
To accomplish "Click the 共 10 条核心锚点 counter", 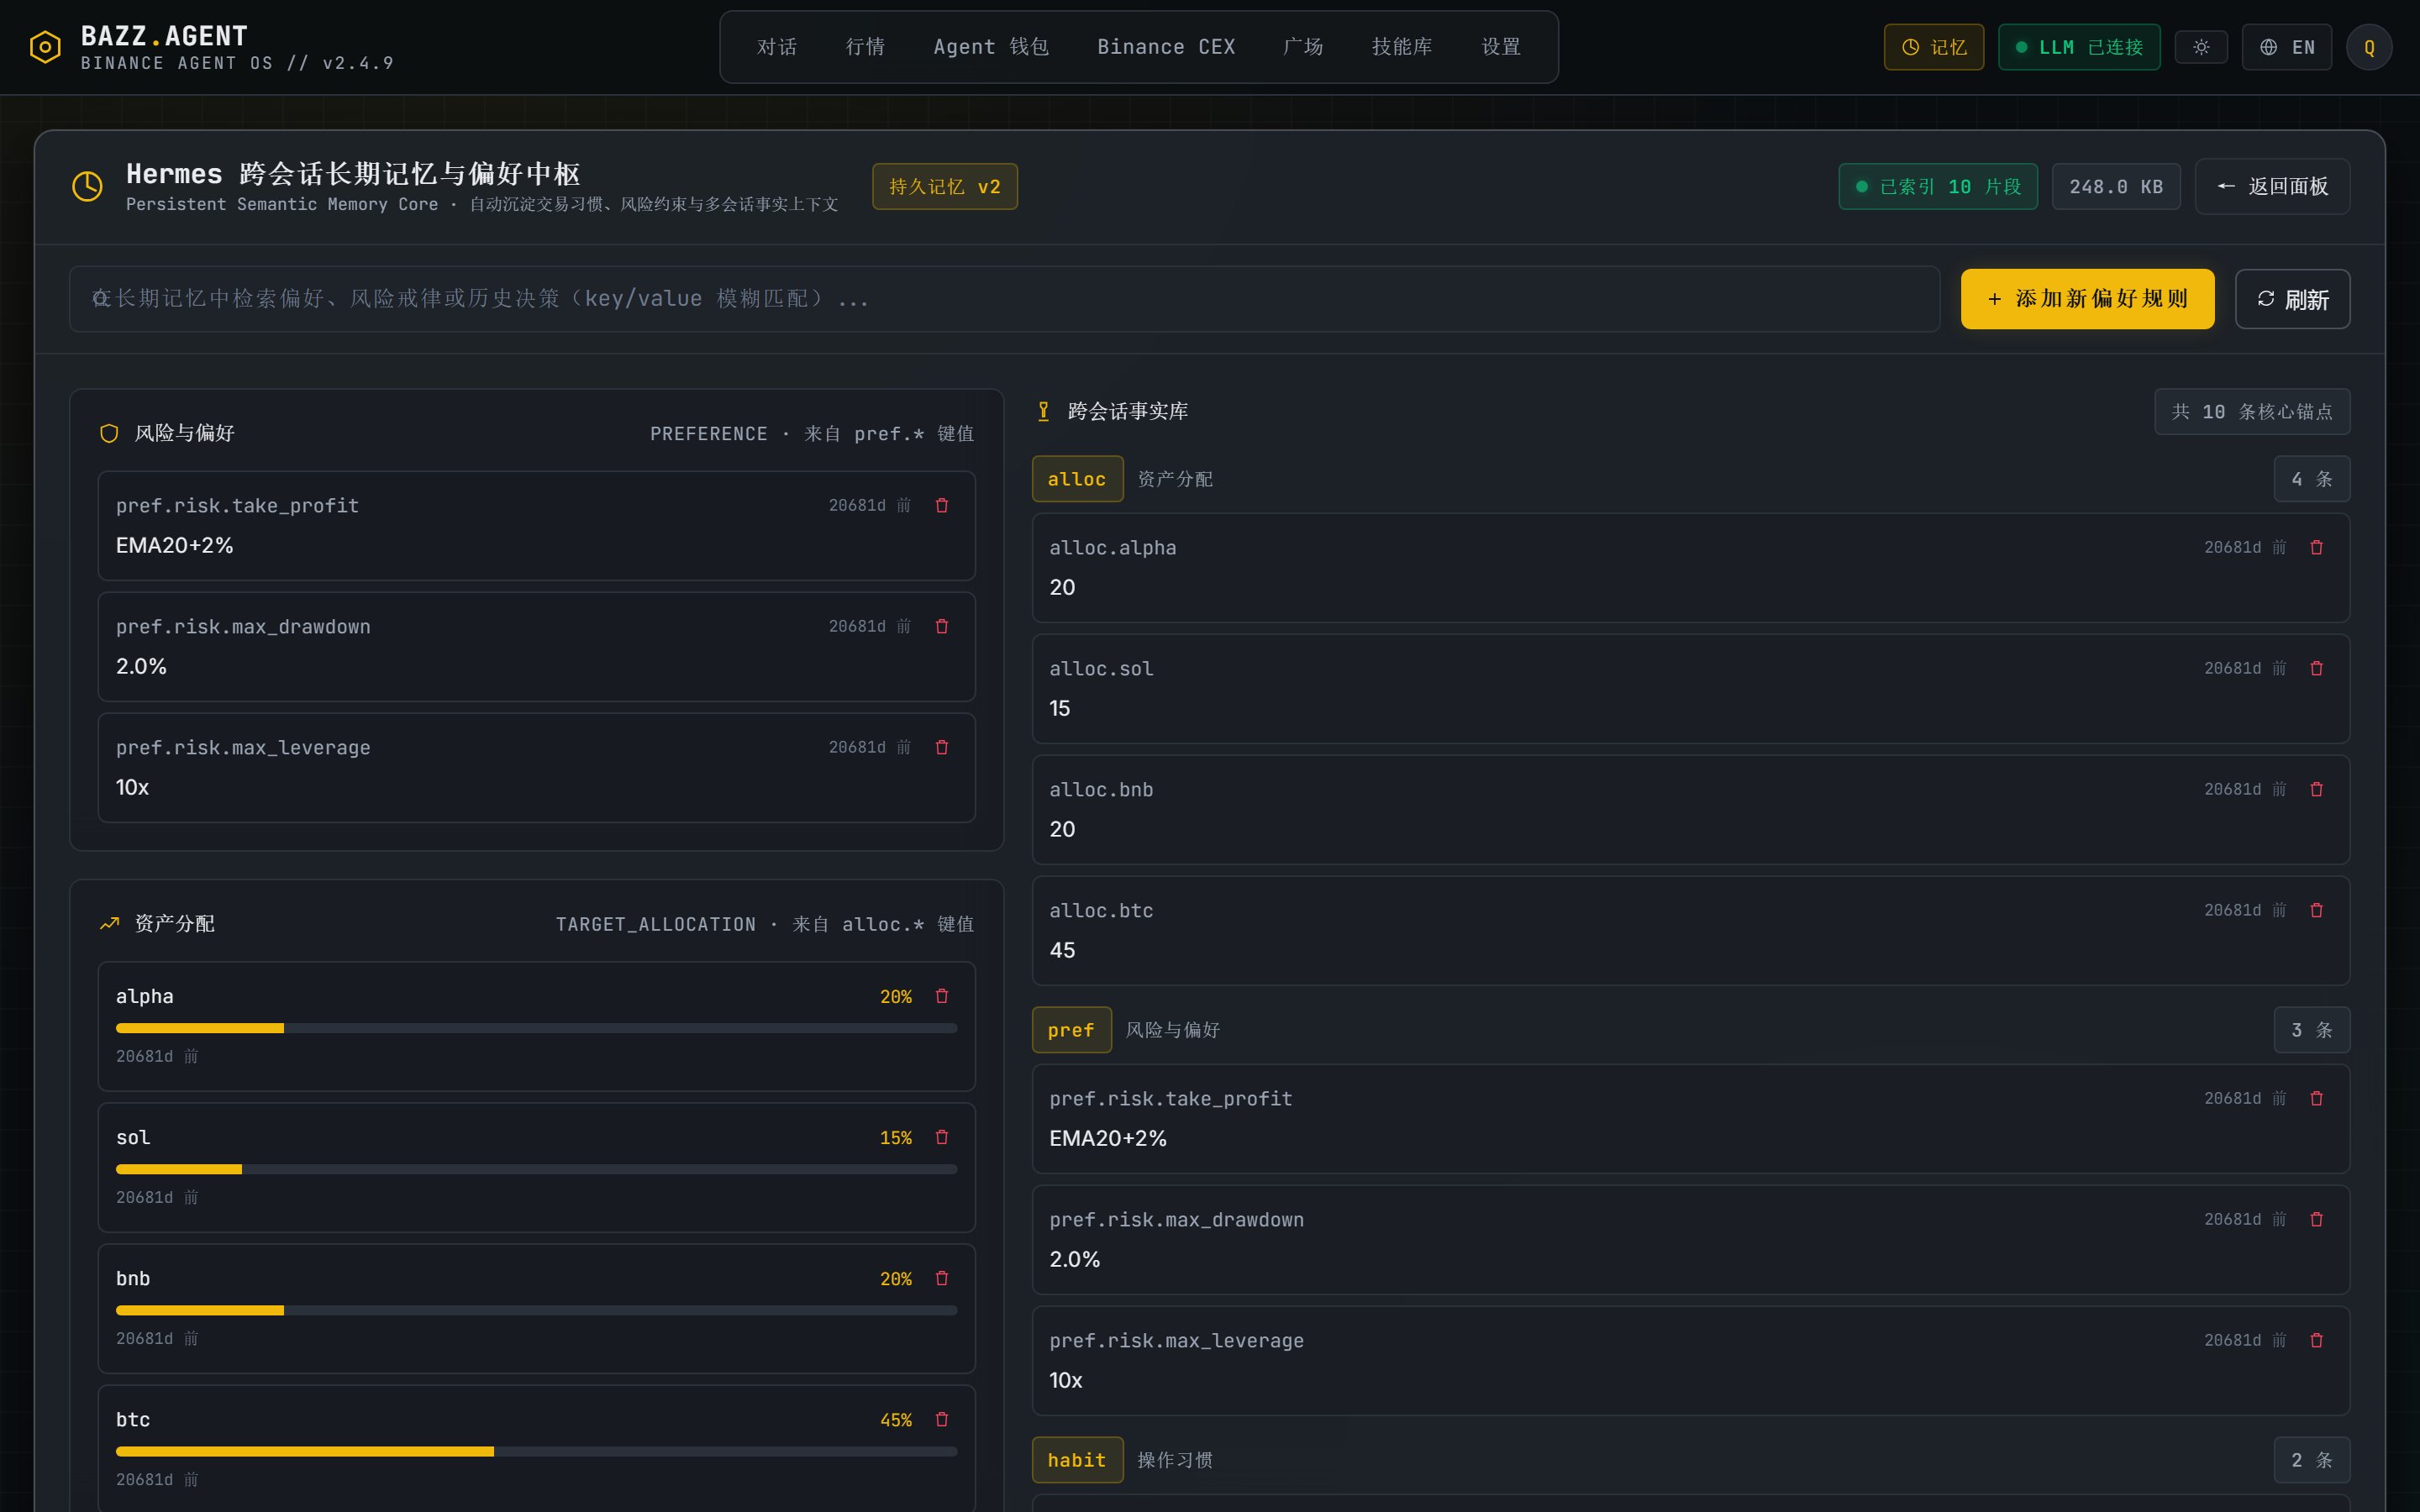I will (x=2252, y=412).
